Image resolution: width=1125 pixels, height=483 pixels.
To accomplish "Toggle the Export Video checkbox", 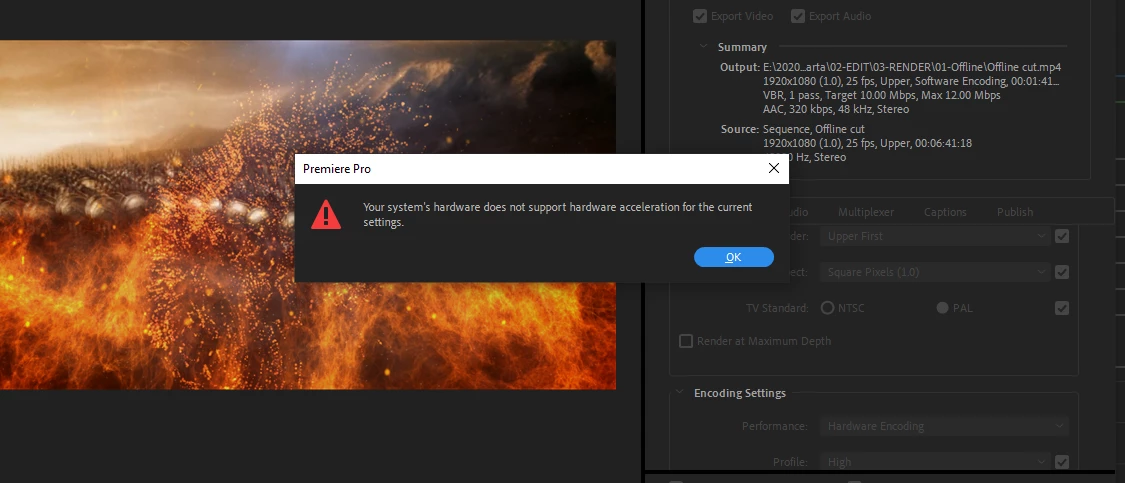I will click(x=700, y=16).
